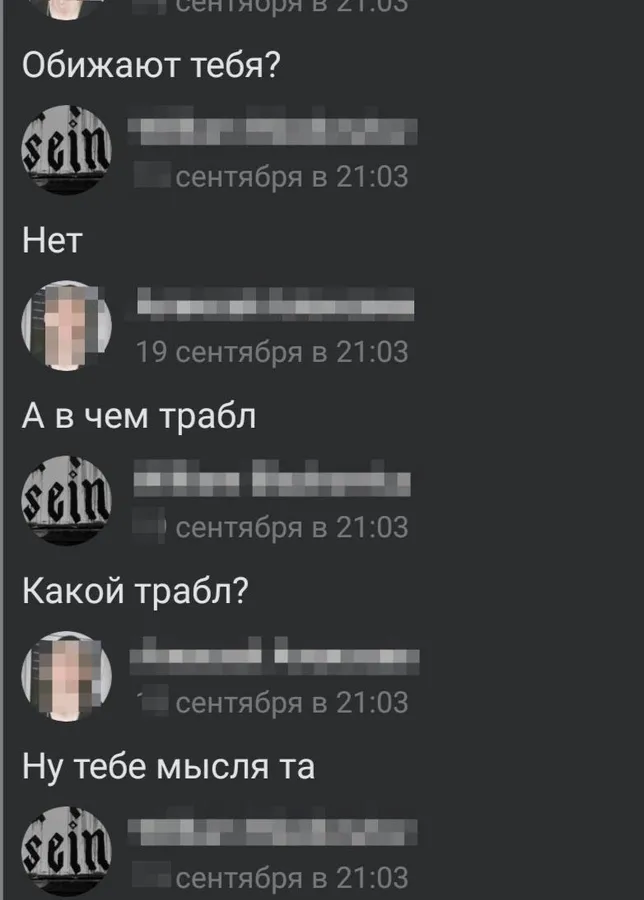The height and width of the screenshot is (900, 644).
Task: Open the blurred sender name above the 'Нет' message
Action: (273, 131)
